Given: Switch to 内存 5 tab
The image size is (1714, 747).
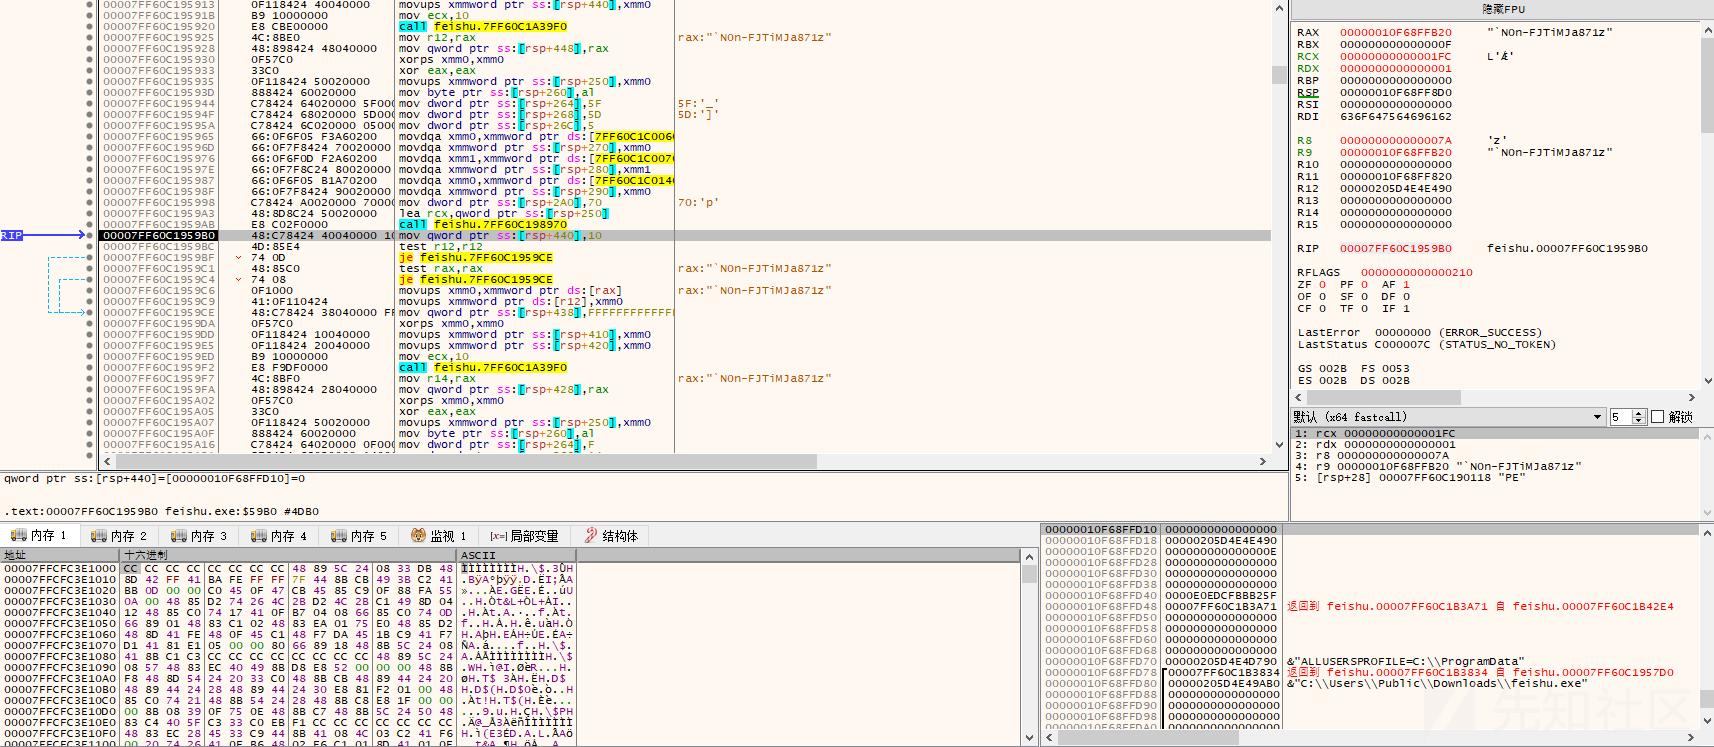Looking at the screenshot, I should pyautogui.click(x=359, y=536).
